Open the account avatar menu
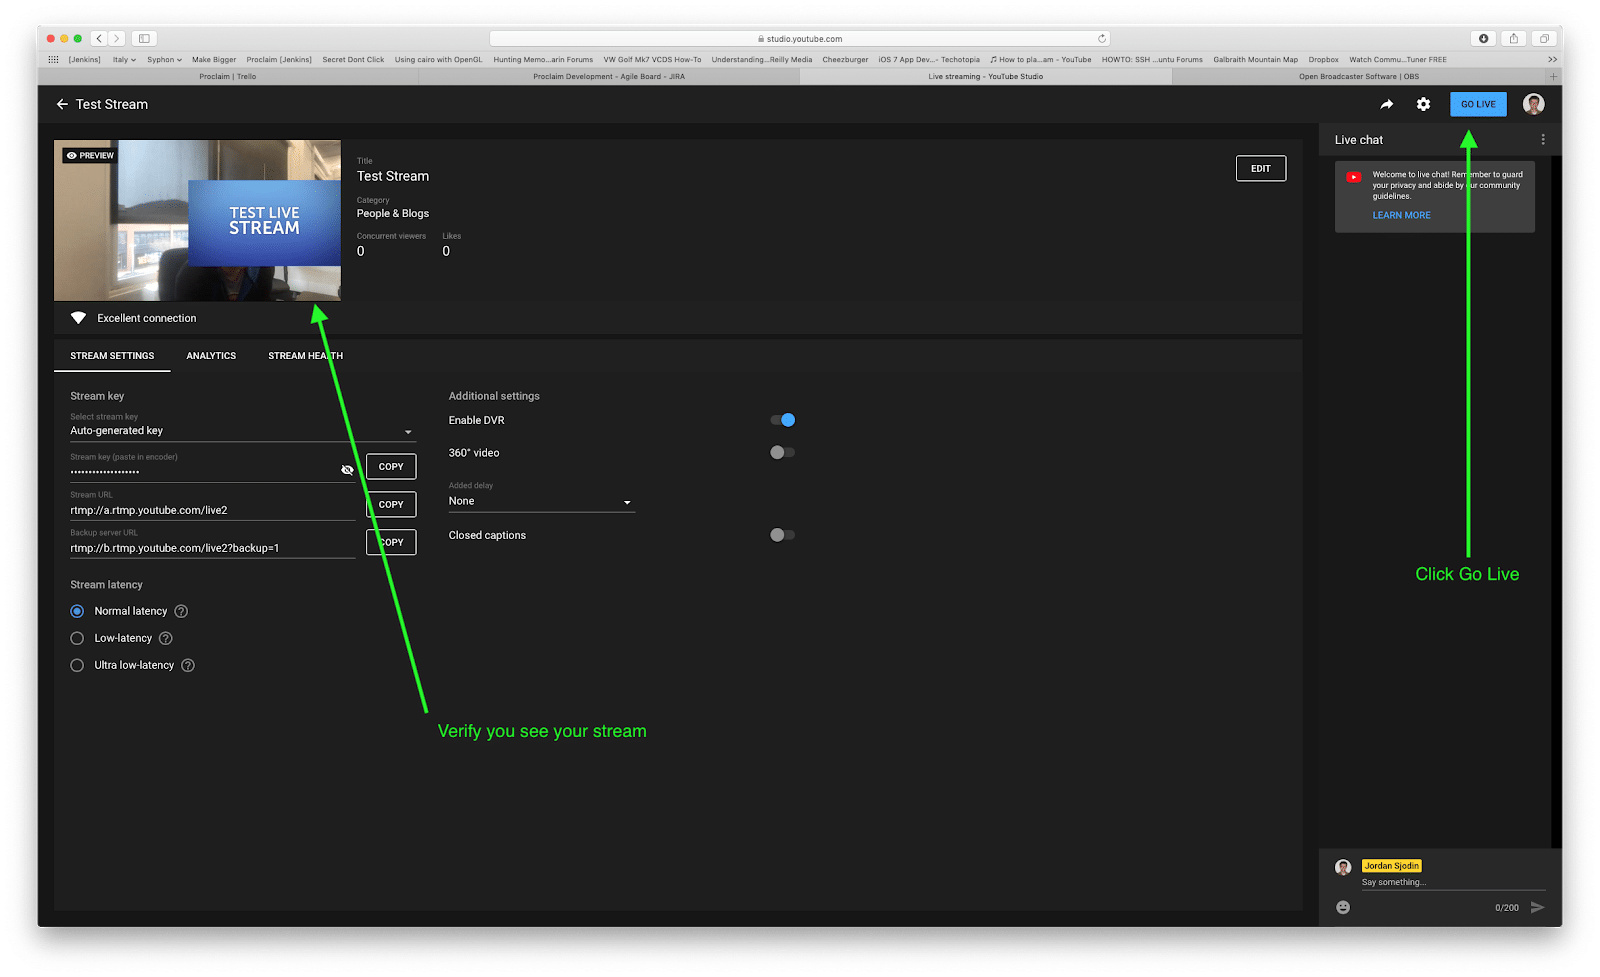Image resolution: width=1600 pixels, height=977 pixels. (1533, 104)
